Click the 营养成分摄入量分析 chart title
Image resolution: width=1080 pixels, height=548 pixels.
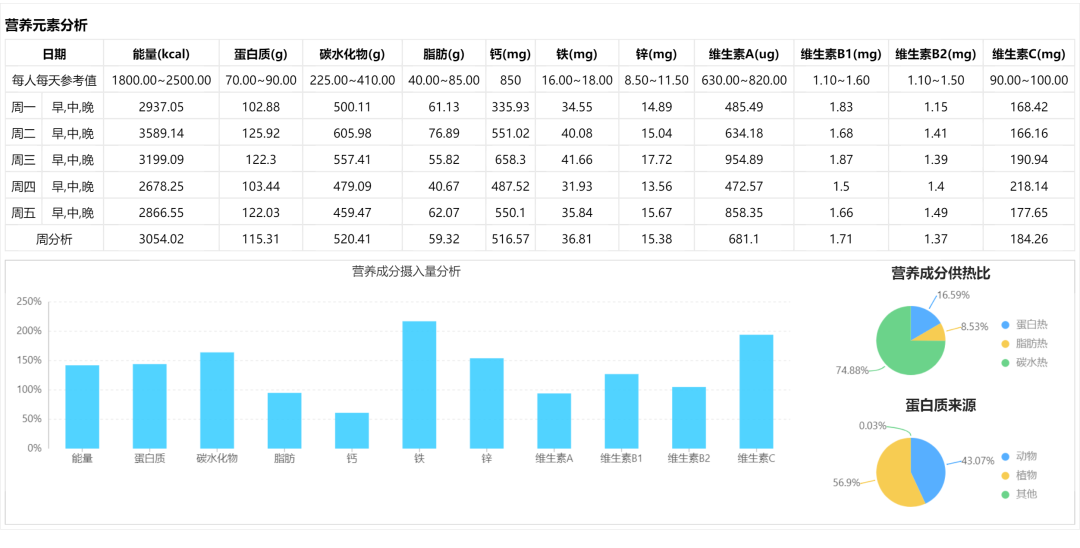pyautogui.click(x=406, y=271)
